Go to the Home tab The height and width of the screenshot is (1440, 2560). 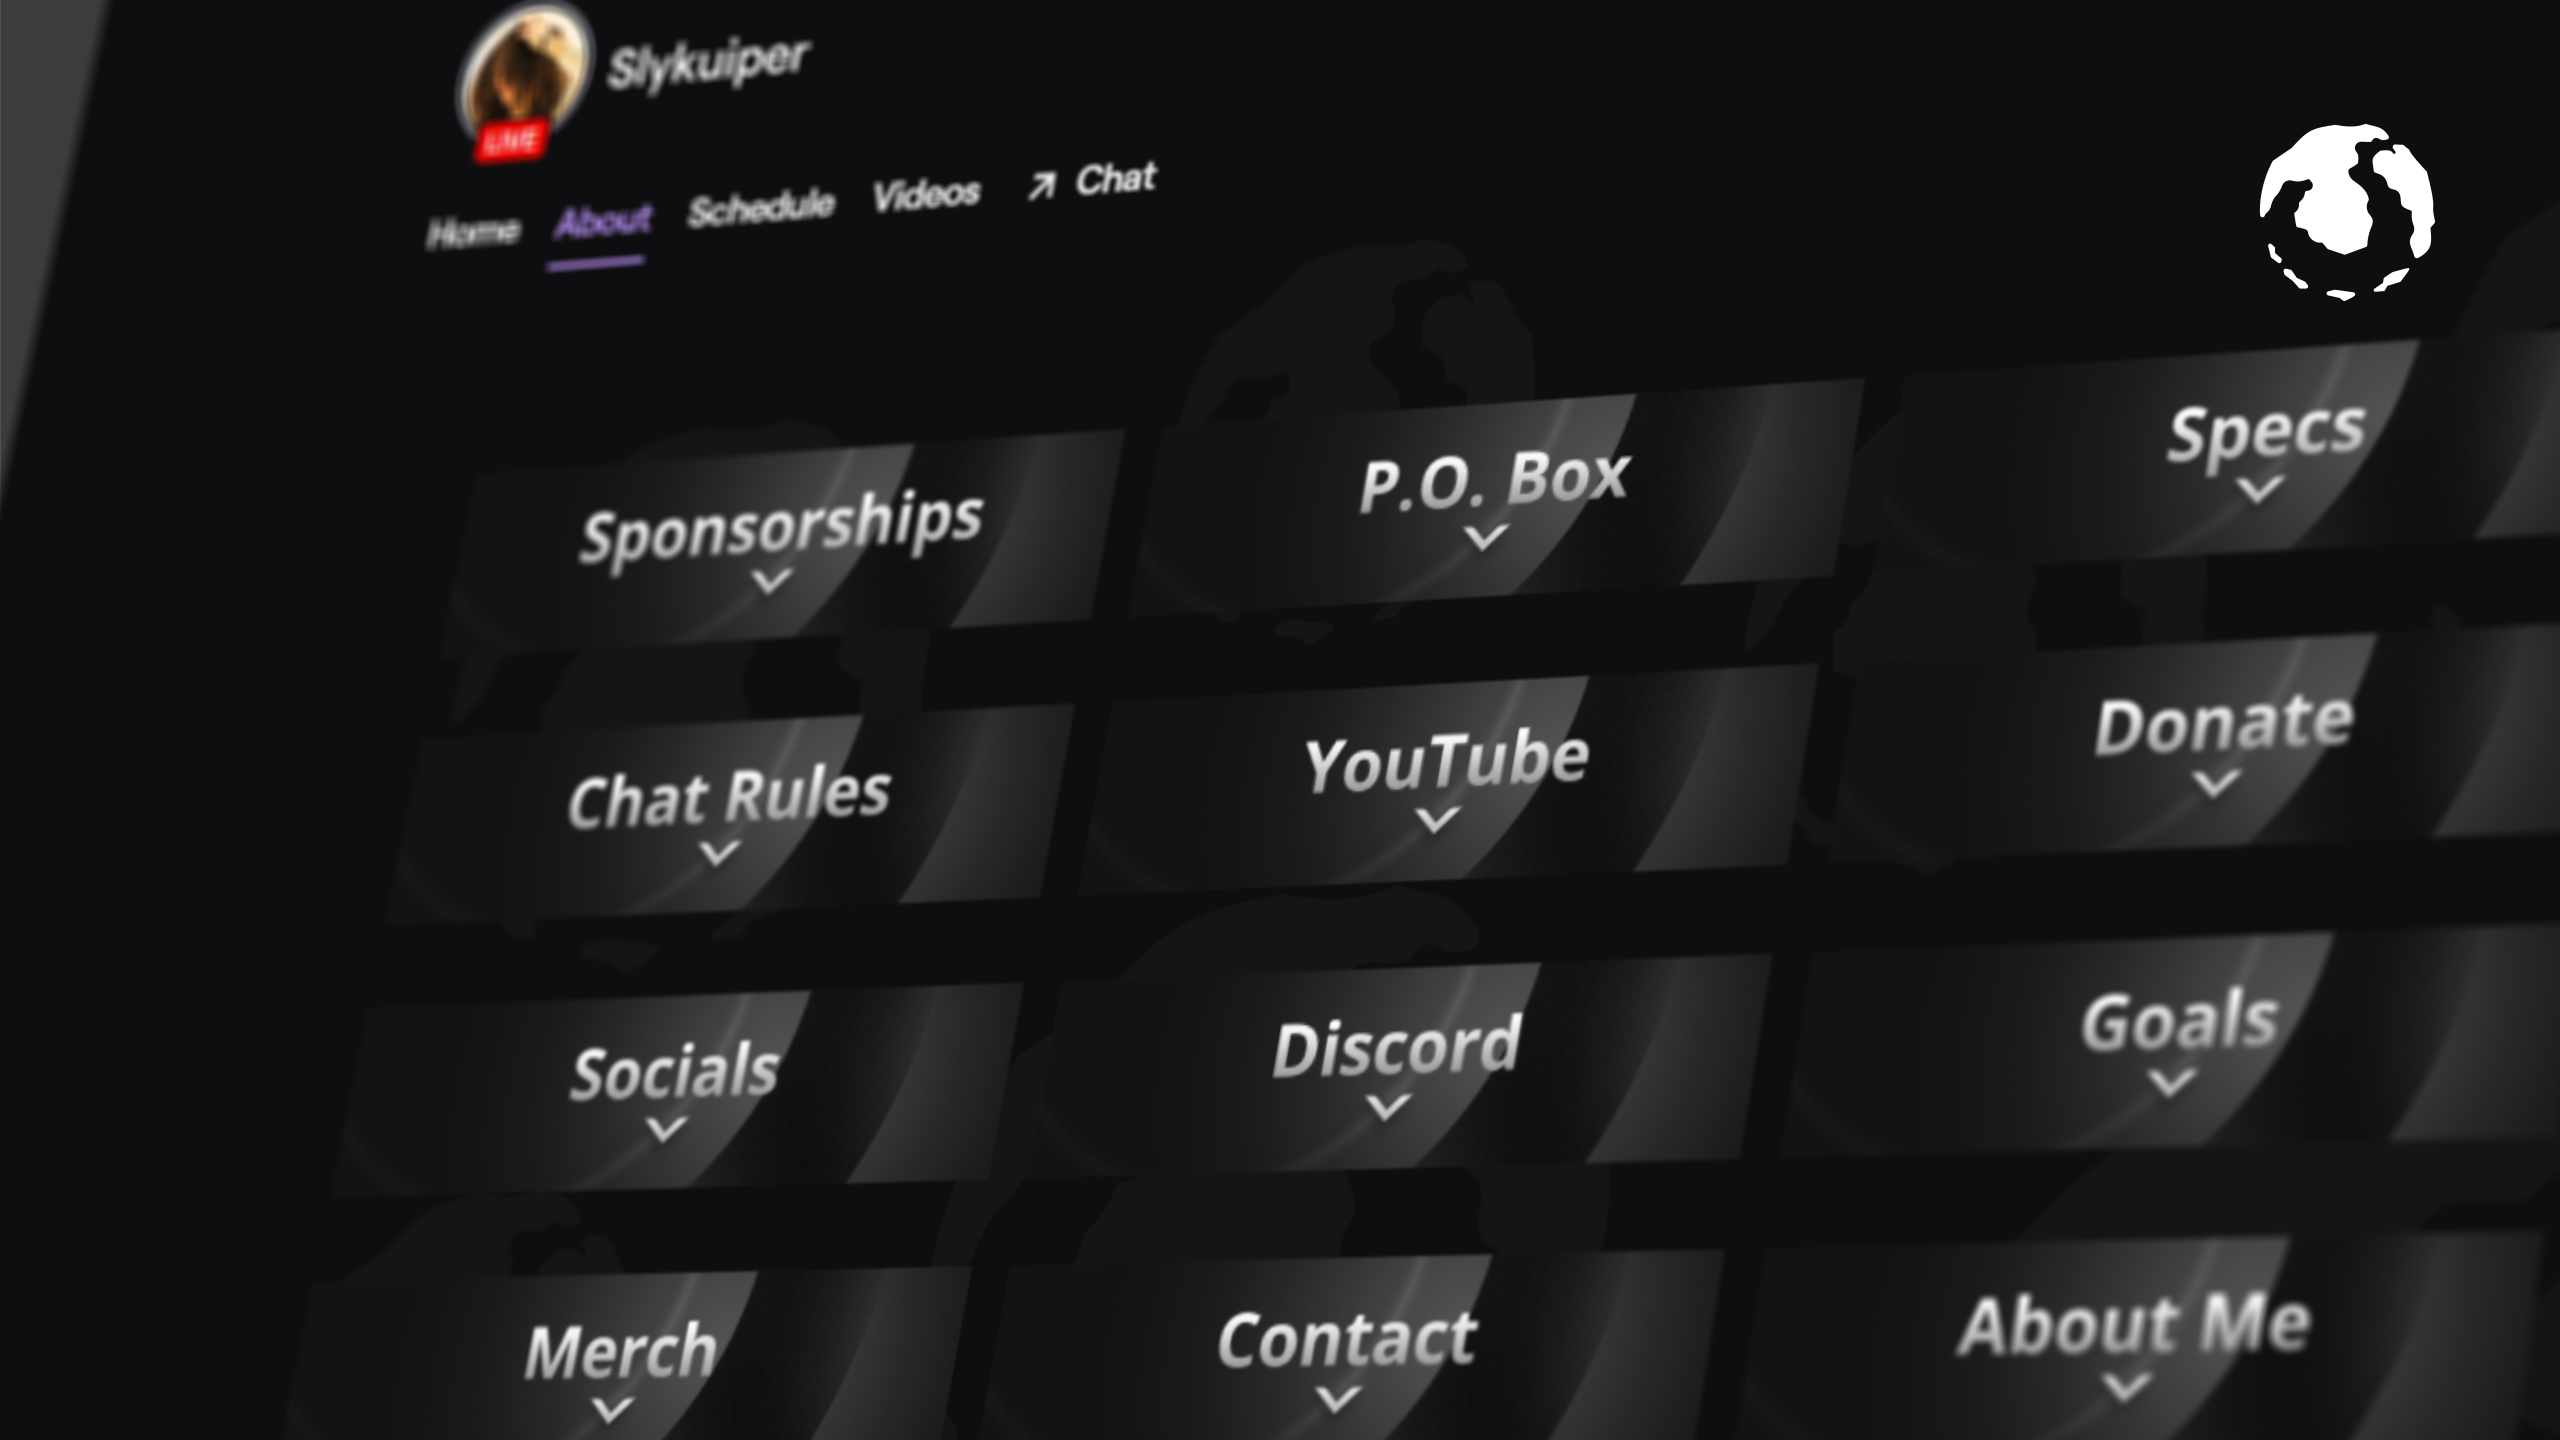tap(473, 232)
